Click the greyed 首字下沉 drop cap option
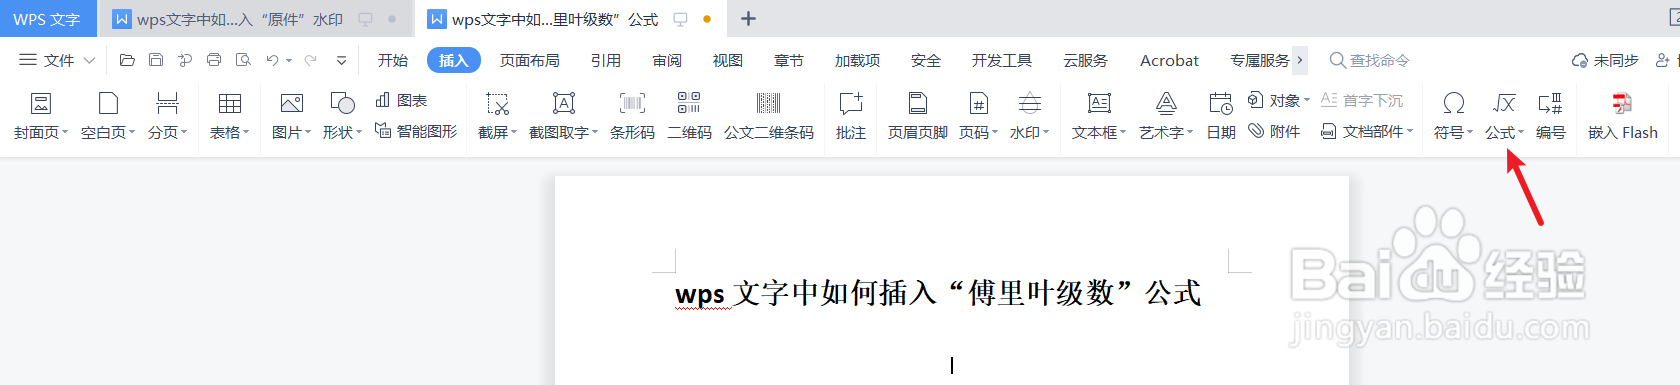Screen dimensions: 1680x385 1362,100
